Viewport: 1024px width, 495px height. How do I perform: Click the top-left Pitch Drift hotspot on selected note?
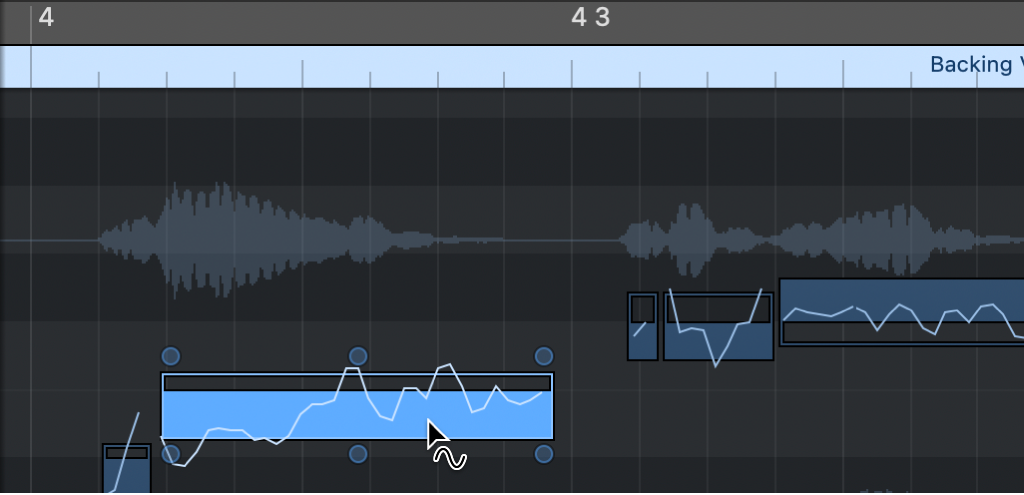[170, 356]
